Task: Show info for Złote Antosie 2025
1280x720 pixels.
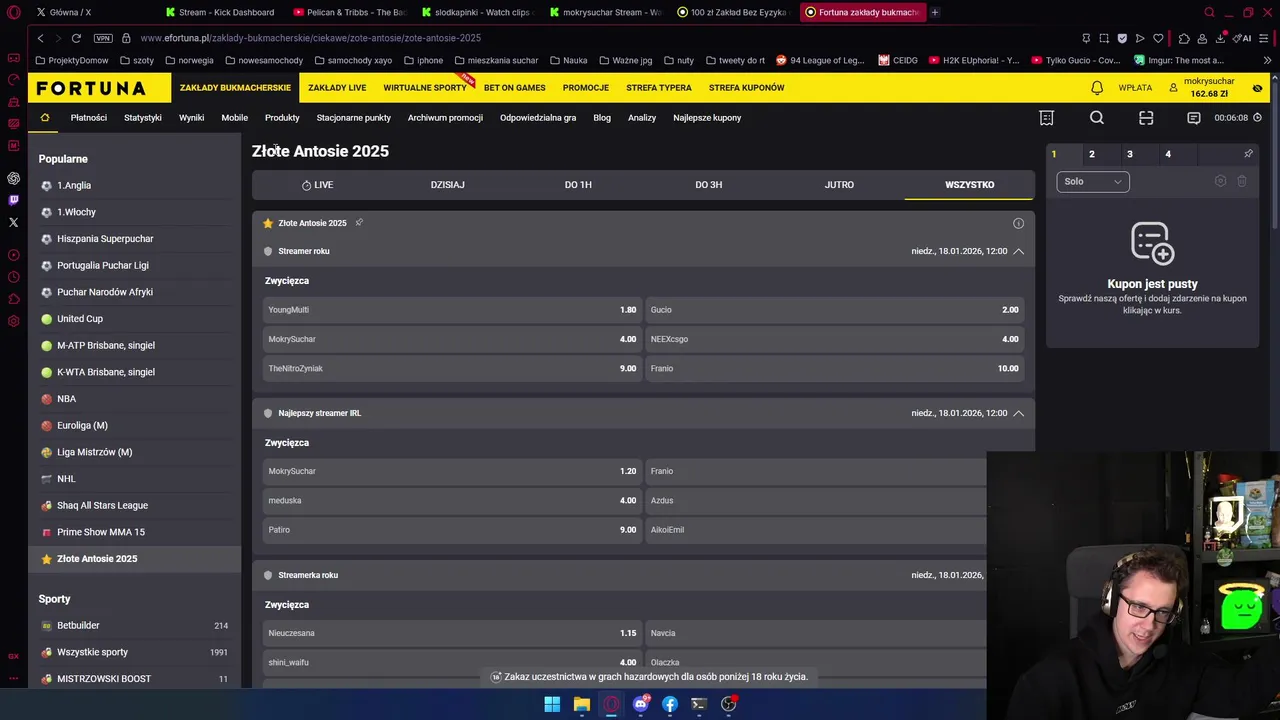Action: pyautogui.click(x=1018, y=223)
